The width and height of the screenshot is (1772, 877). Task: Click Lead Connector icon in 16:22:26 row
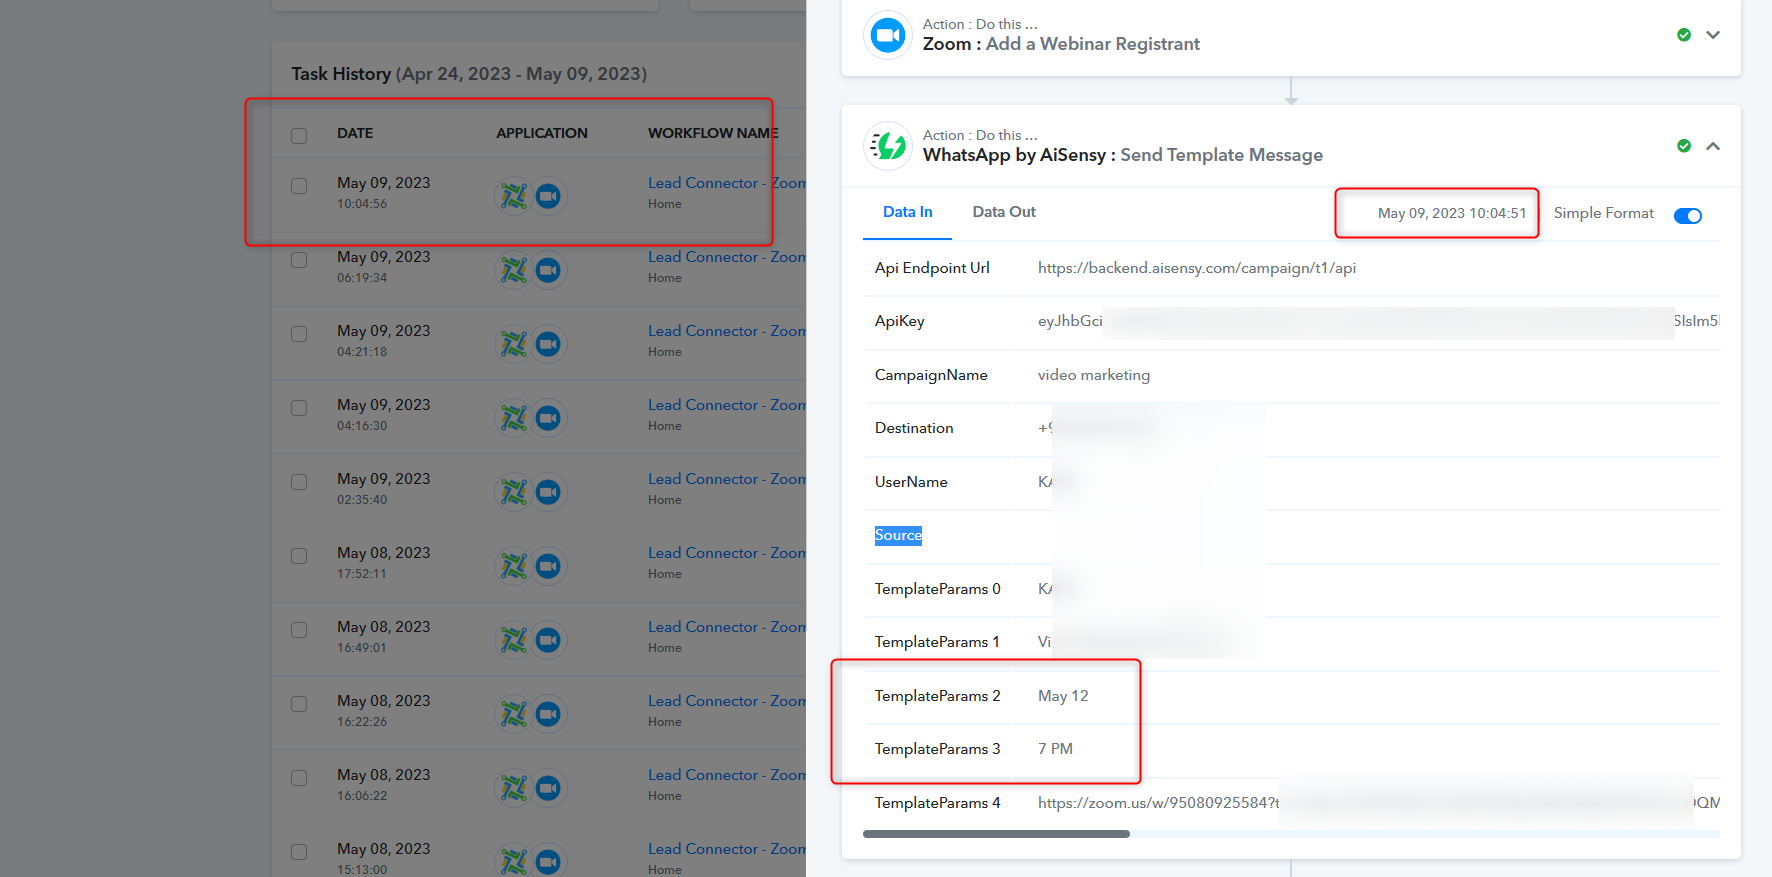click(x=514, y=714)
